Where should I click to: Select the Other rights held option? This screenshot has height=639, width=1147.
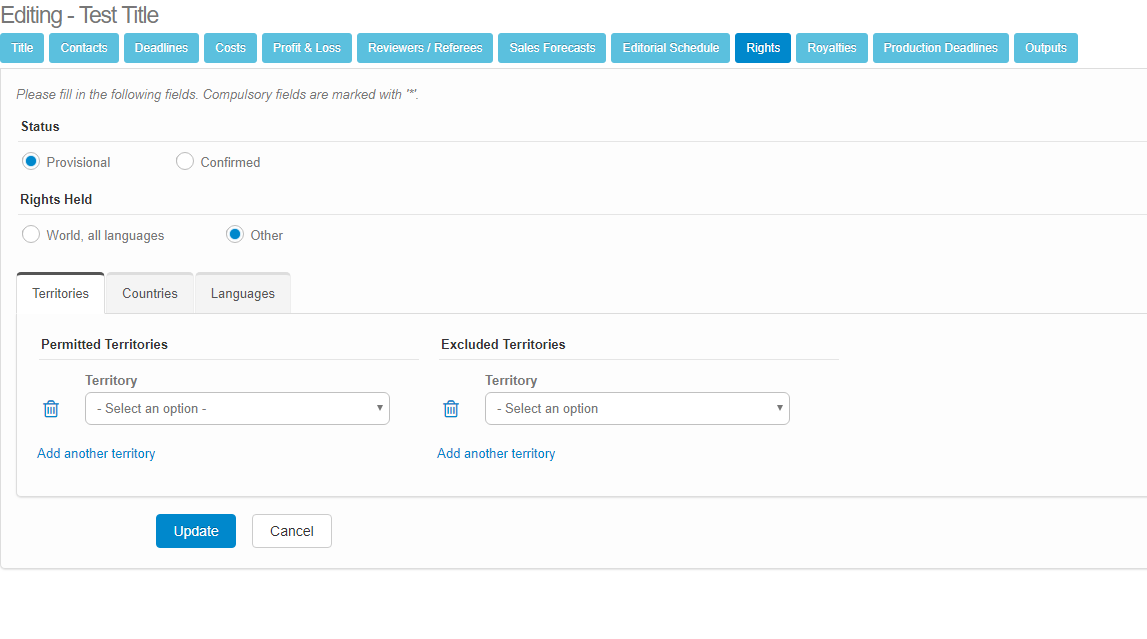(235, 235)
